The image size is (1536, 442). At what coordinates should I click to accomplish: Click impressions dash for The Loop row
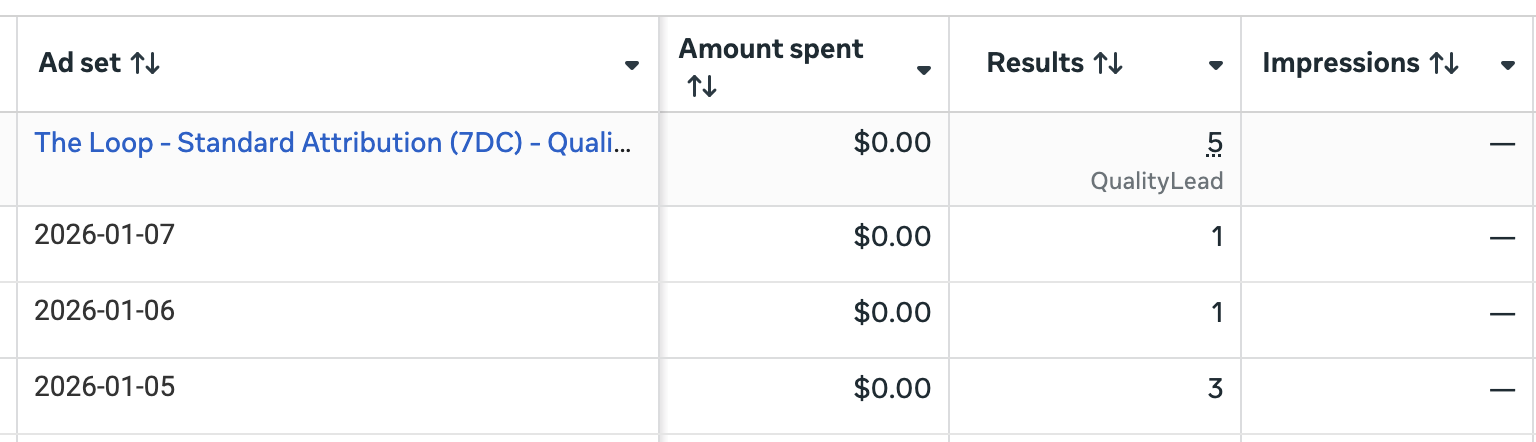[1501, 144]
